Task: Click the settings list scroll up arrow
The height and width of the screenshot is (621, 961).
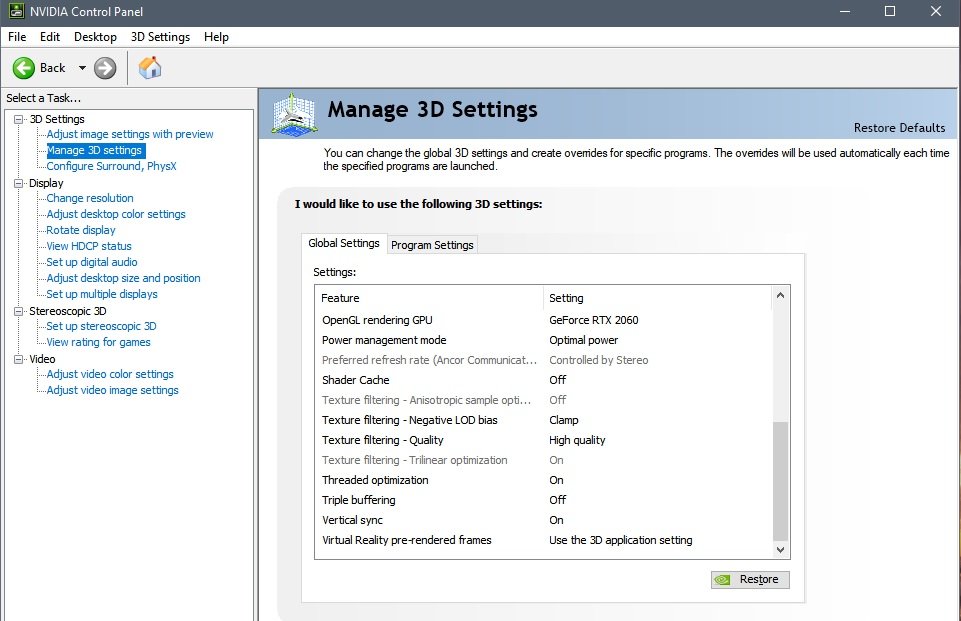Action: (x=780, y=295)
